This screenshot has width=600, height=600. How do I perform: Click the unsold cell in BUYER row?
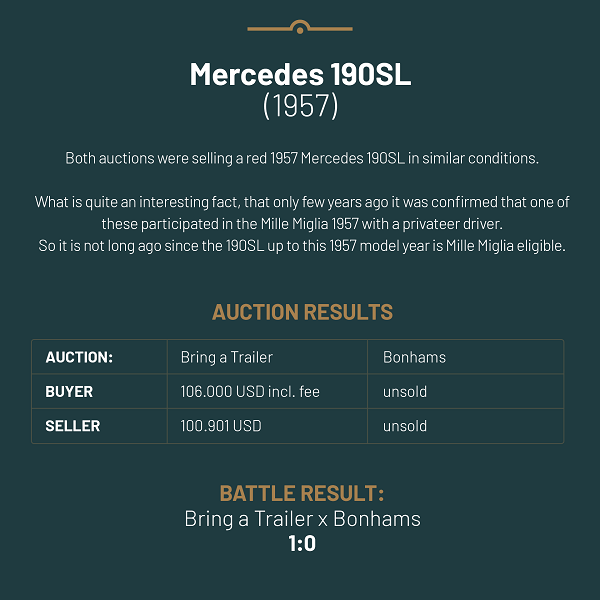465,391
